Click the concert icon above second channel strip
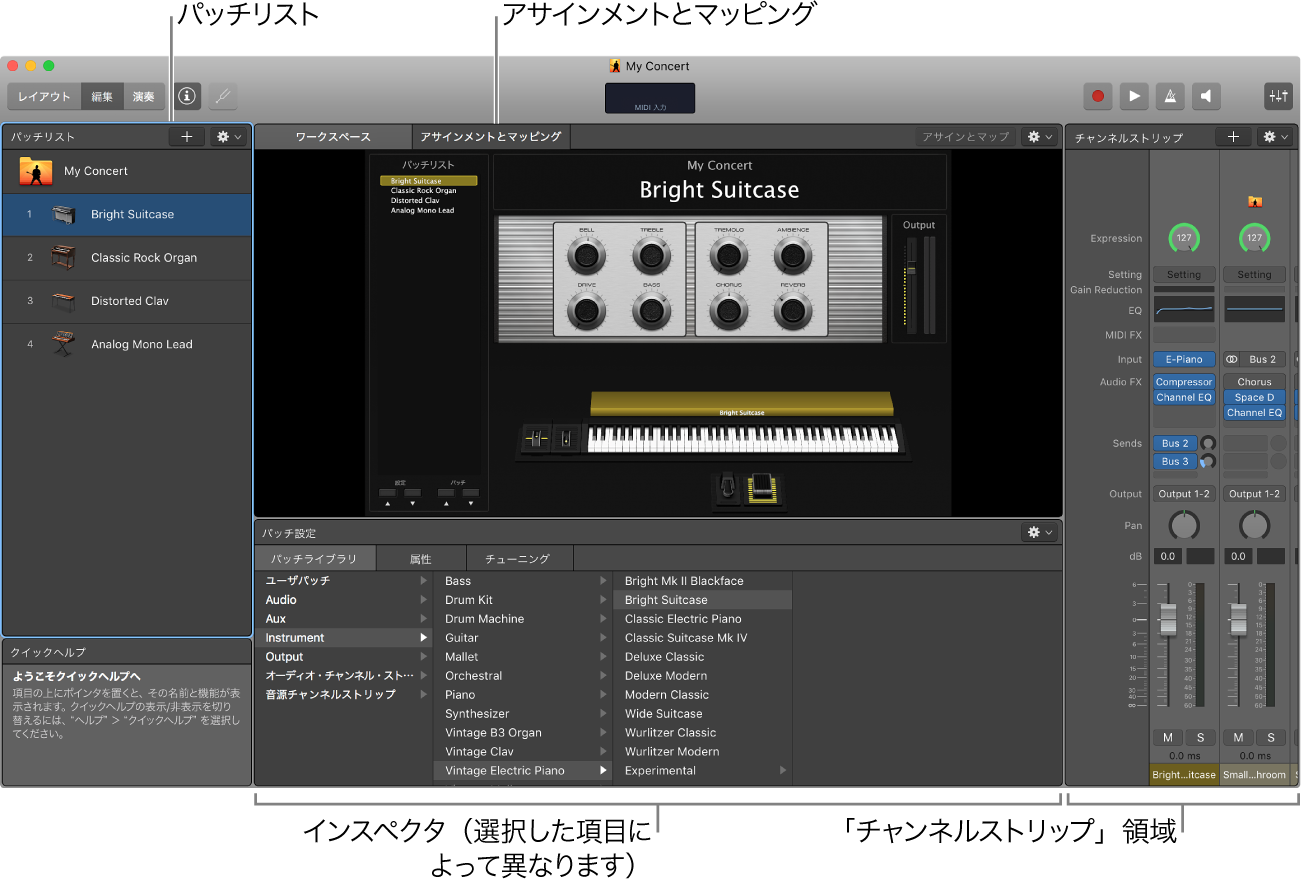 click(1255, 201)
